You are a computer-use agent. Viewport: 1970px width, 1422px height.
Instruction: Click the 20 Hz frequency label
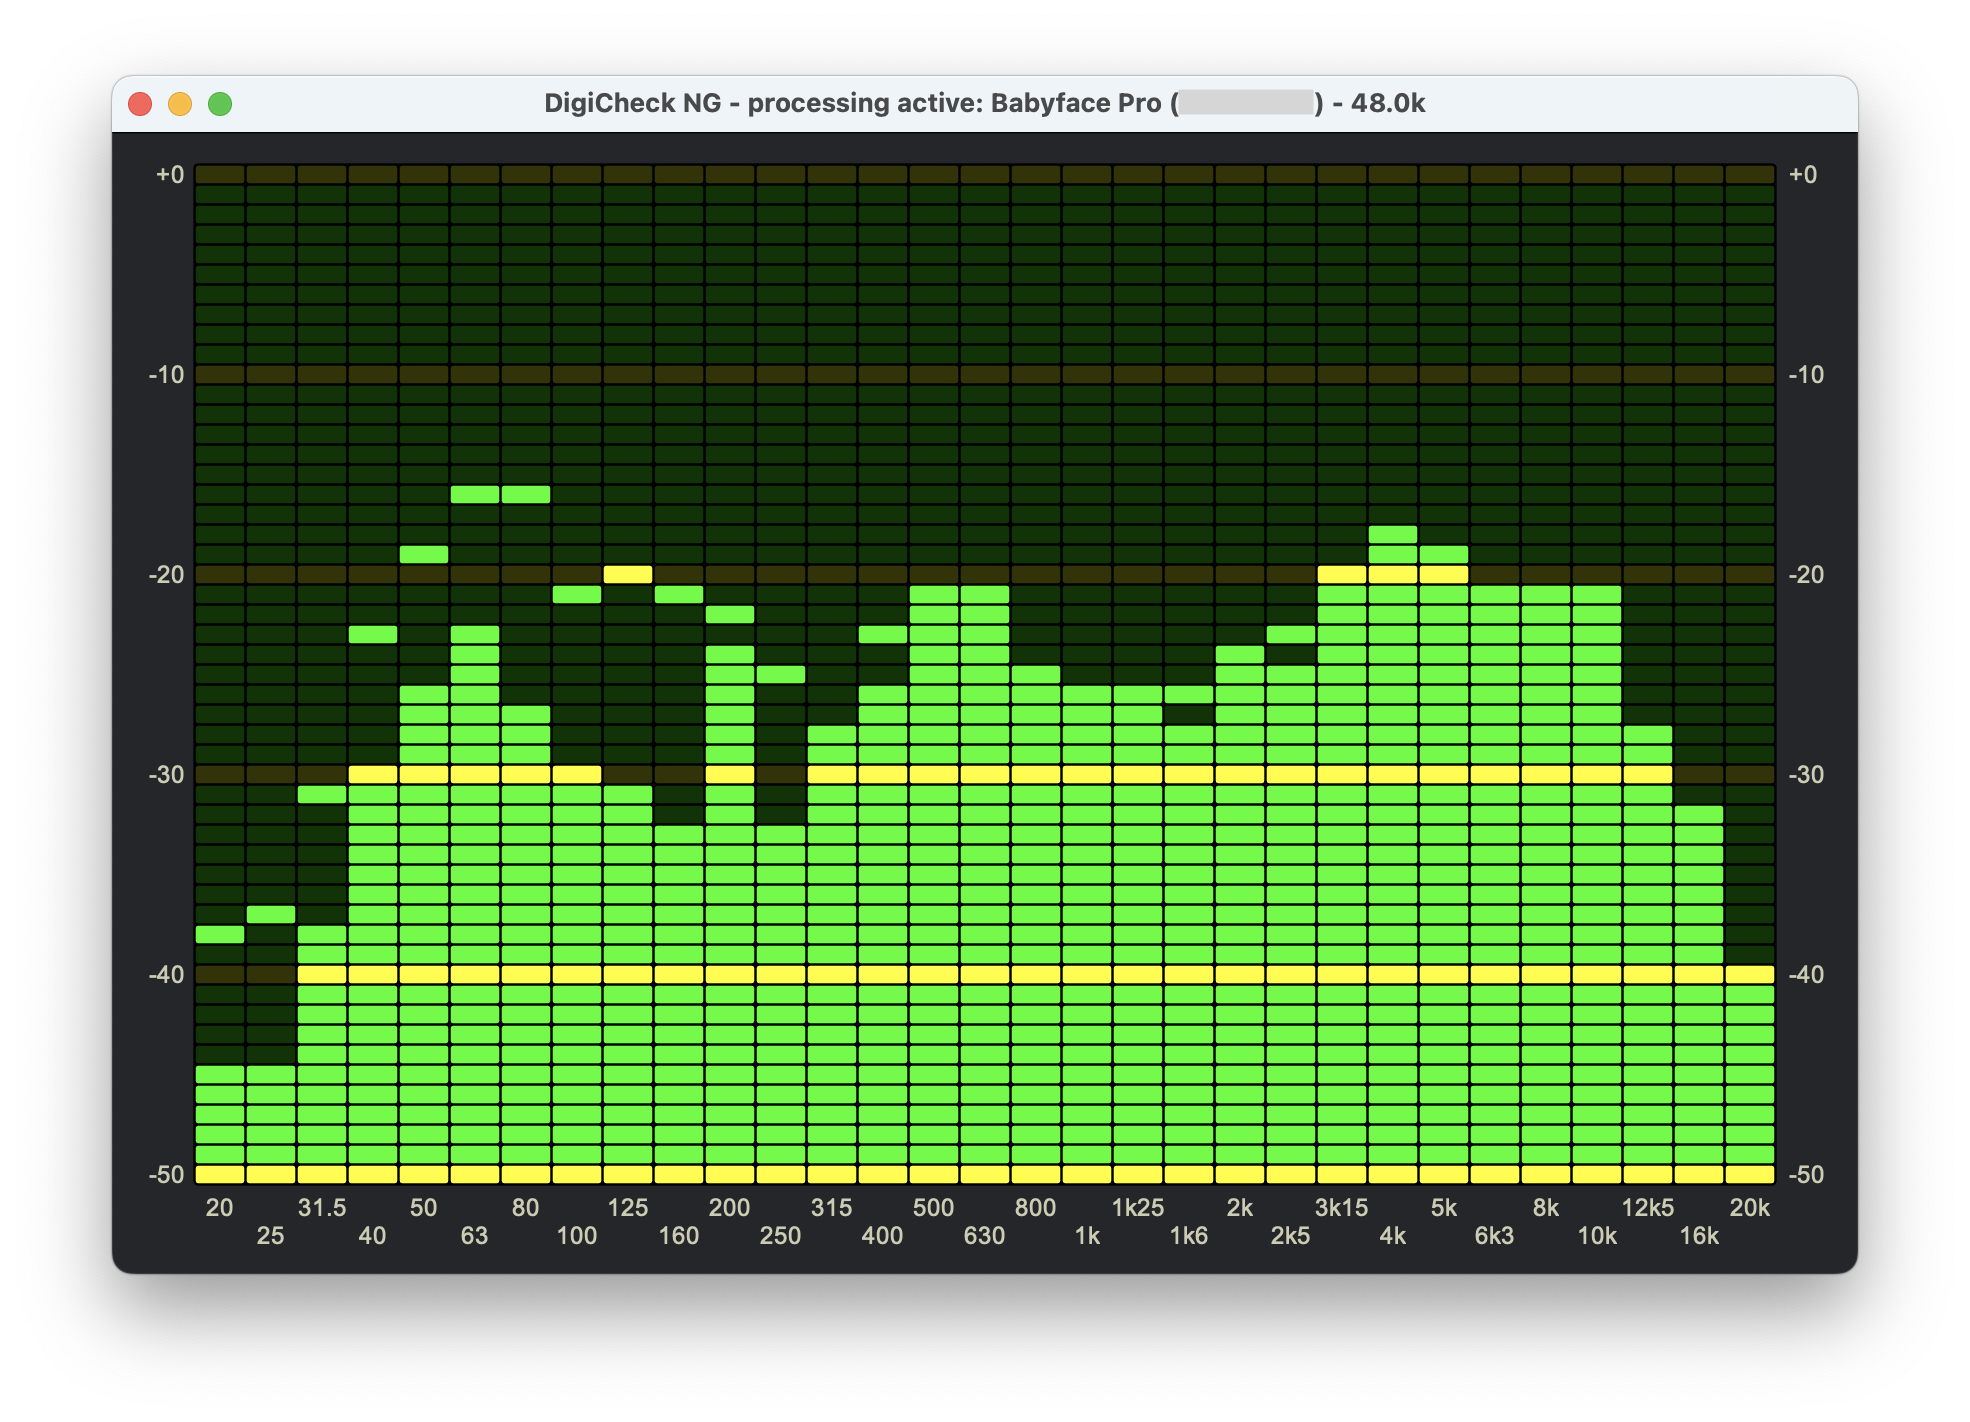pos(219,1208)
